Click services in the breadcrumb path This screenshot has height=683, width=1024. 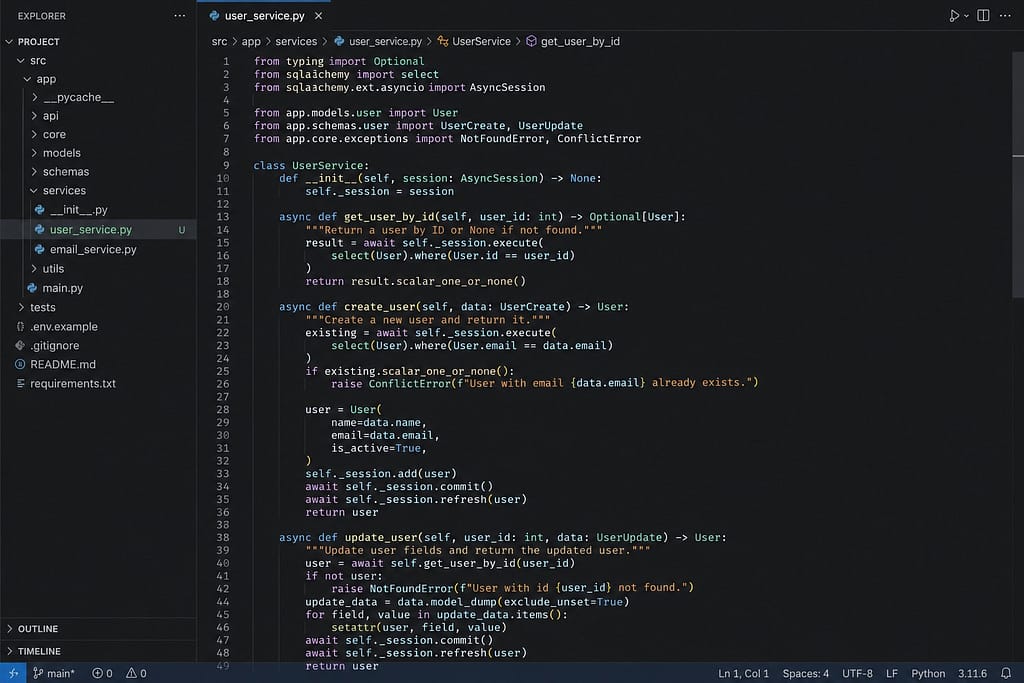click(x=296, y=41)
